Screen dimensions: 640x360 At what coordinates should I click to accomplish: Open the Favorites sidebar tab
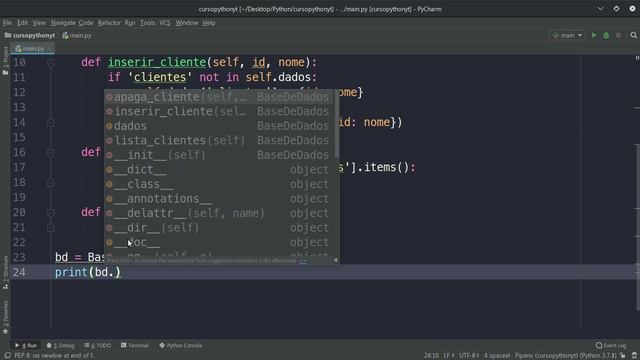[x=5, y=317]
